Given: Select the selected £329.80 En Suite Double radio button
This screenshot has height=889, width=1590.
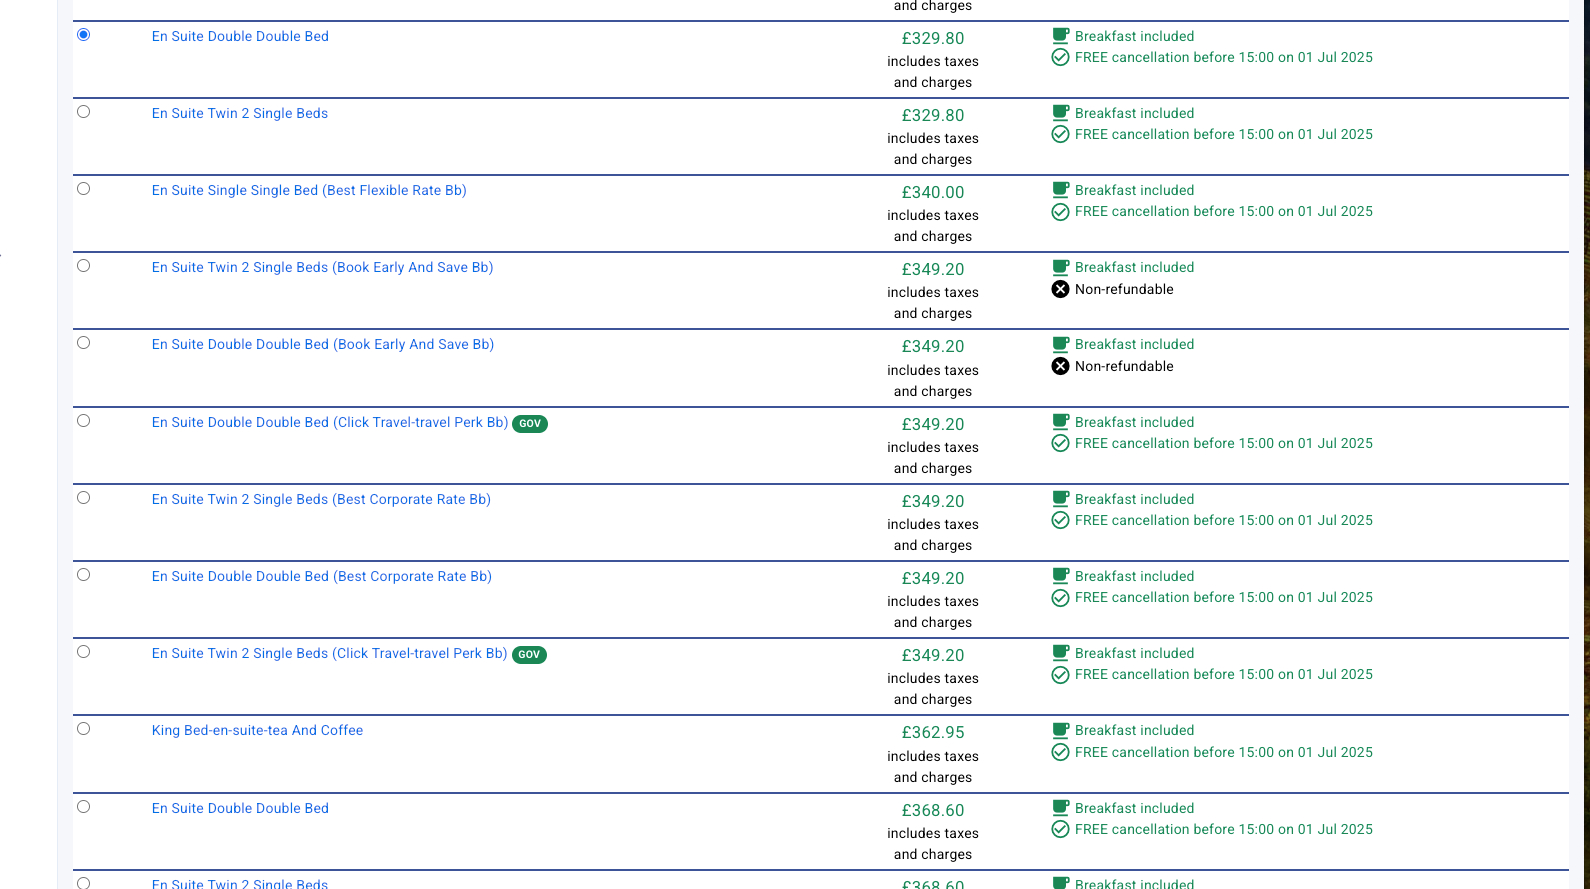Looking at the screenshot, I should [x=84, y=35].
